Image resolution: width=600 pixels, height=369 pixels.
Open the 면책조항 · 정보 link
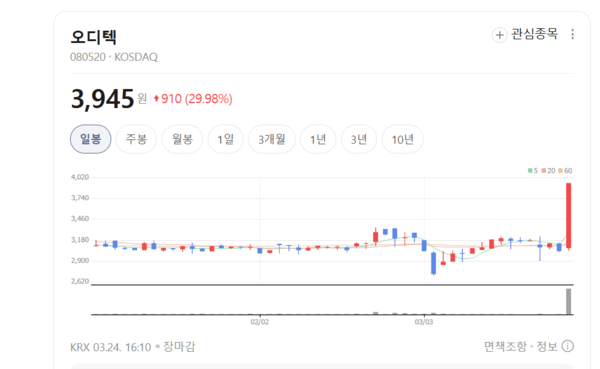point(520,346)
